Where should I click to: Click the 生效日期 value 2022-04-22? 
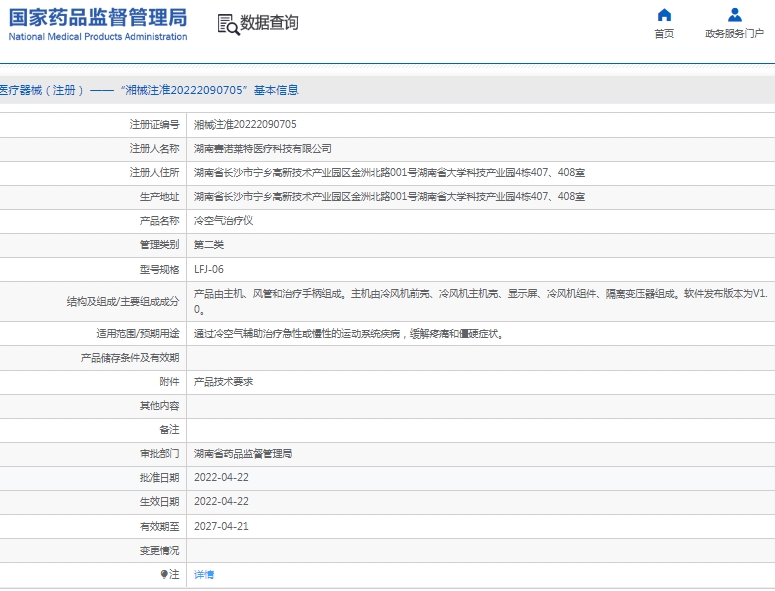(x=221, y=501)
